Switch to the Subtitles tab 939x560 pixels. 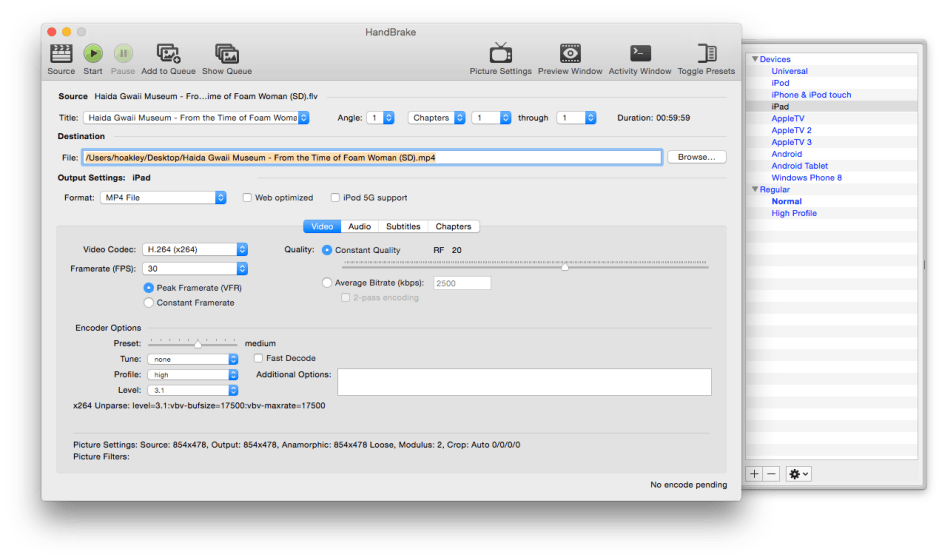(x=403, y=227)
